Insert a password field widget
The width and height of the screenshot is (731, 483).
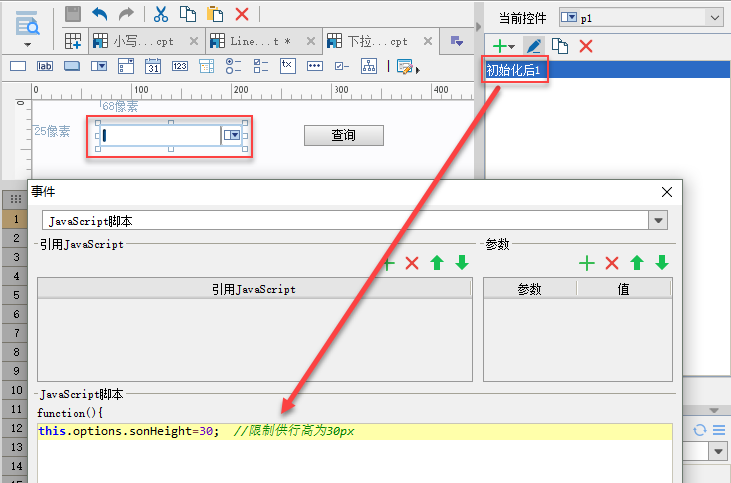click(315, 66)
